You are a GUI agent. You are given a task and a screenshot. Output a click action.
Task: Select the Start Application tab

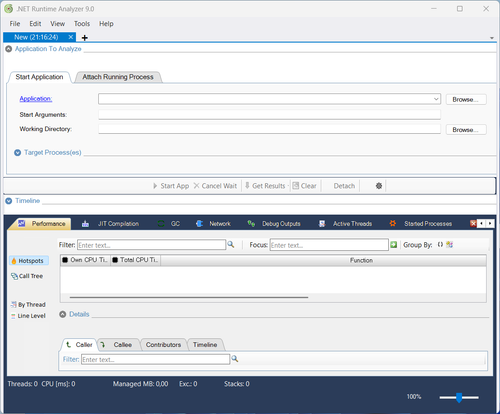click(39, 77)
